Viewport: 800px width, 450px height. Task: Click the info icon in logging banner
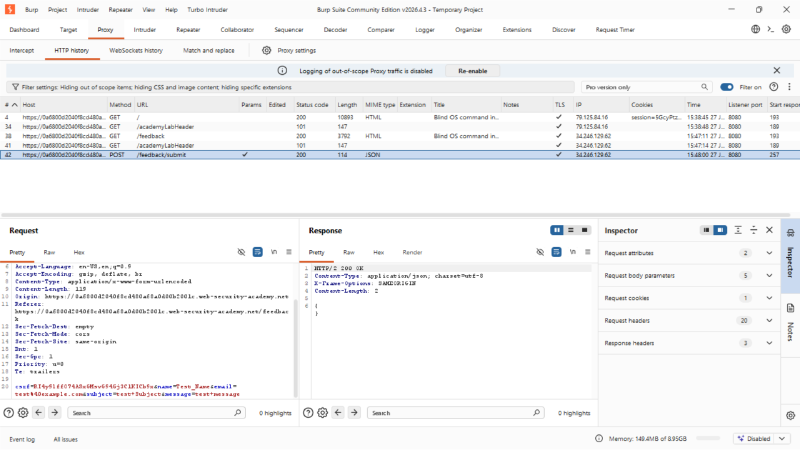coord(282,71)
